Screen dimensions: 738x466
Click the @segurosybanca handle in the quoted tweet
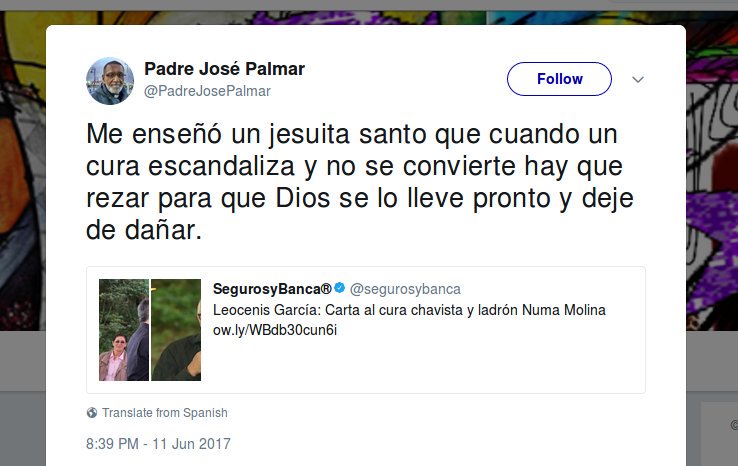(x=405, y=289)
